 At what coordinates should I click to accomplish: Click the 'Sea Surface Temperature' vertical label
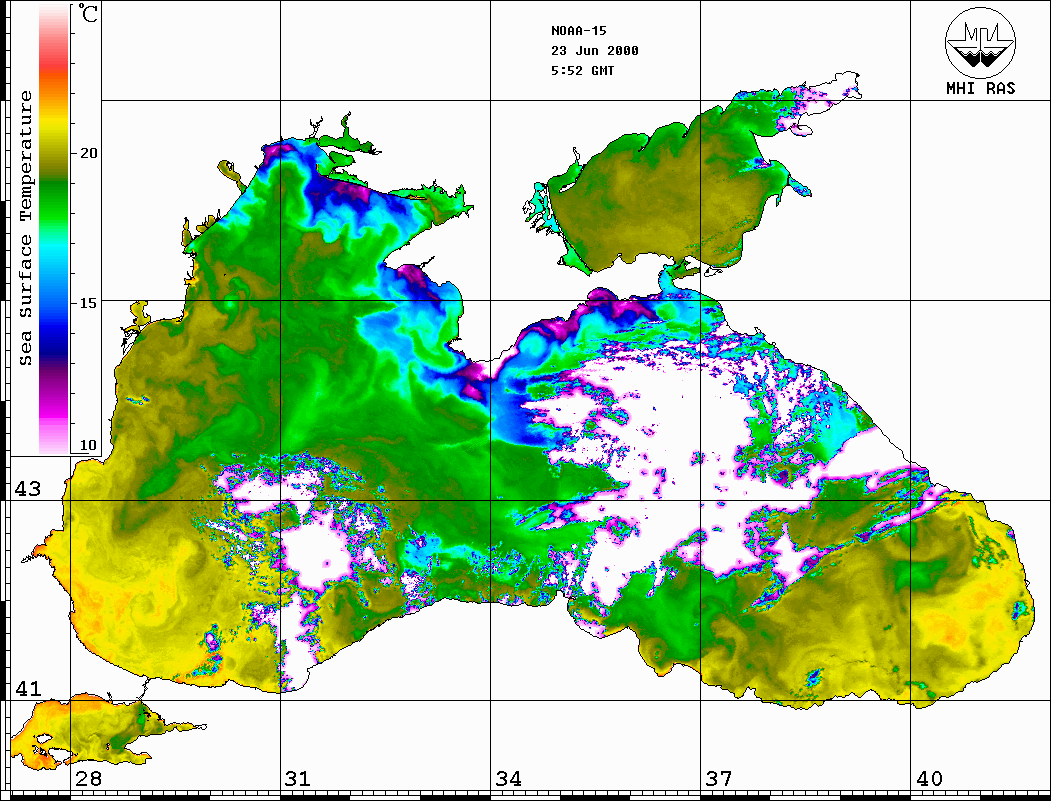click(x=25, y=229)
